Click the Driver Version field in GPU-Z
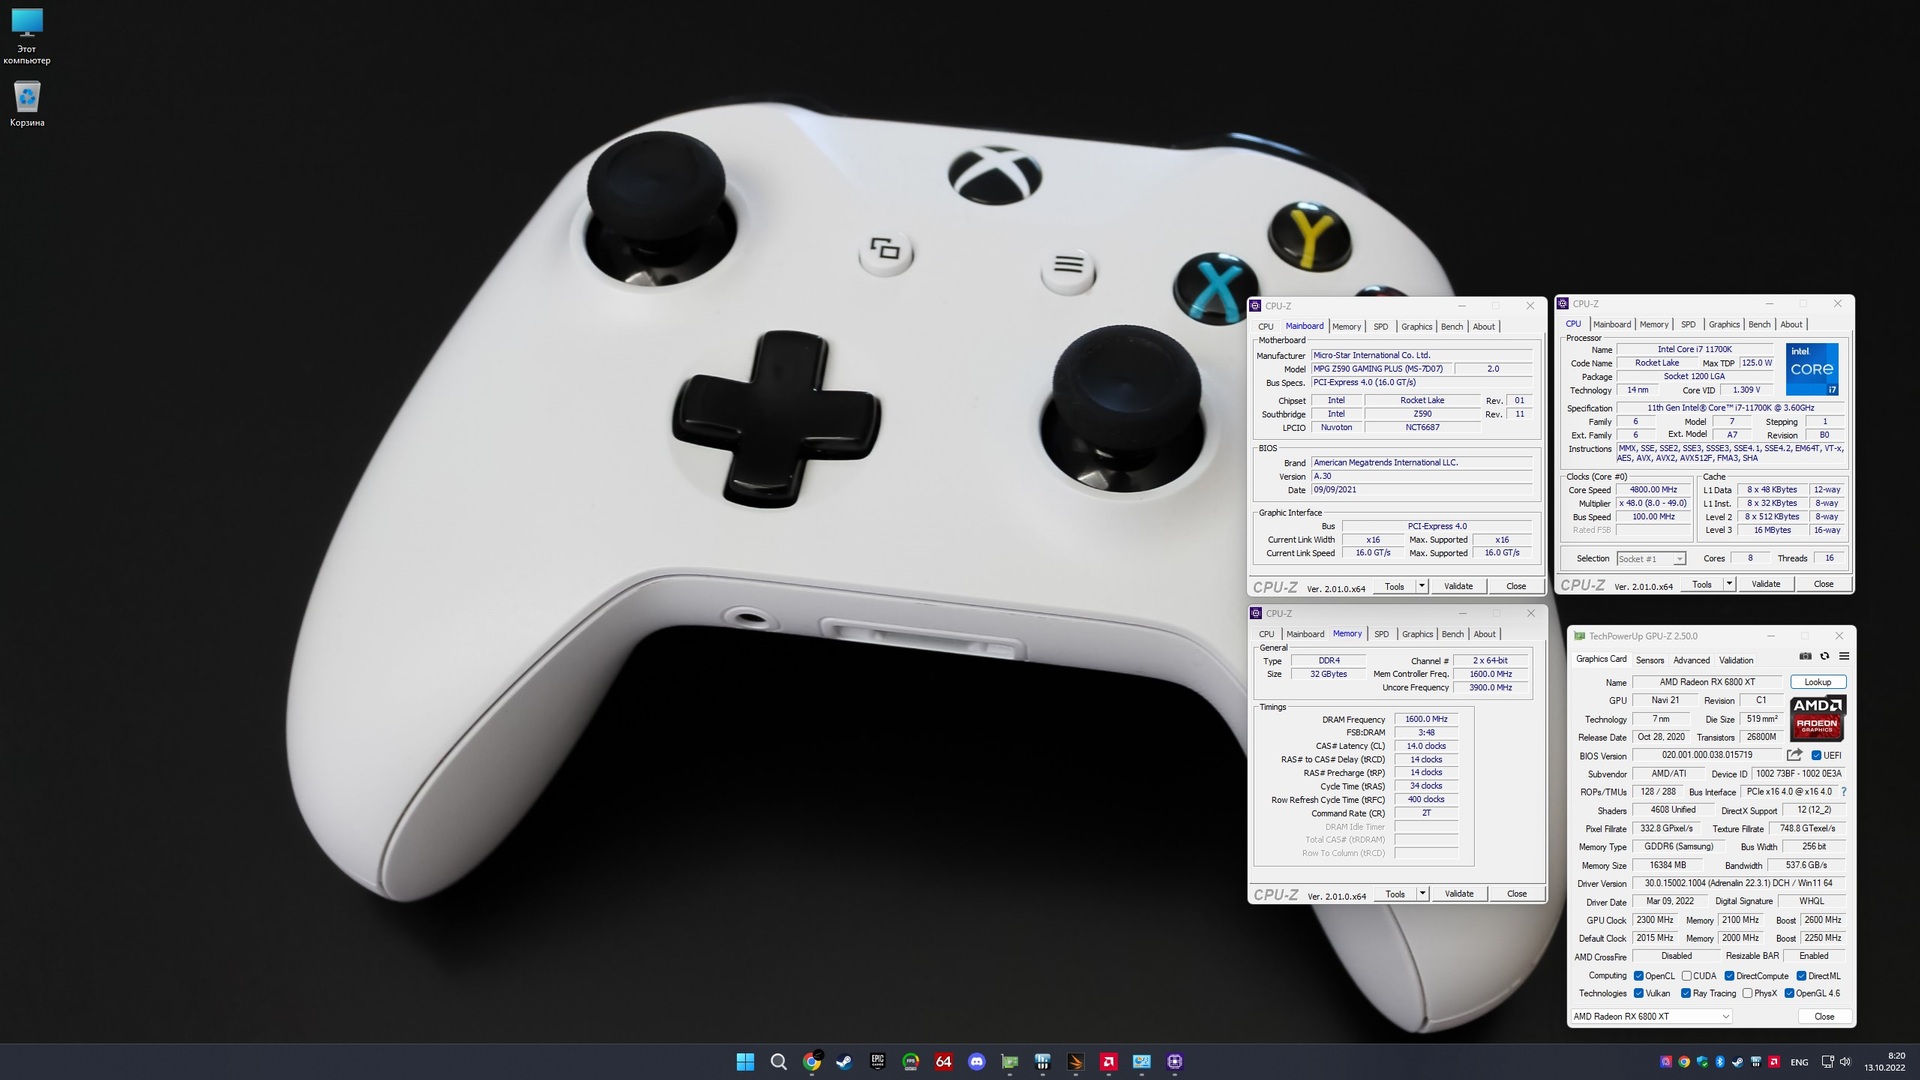This screenshot has height=1080, width=1920. [1739, 884]
